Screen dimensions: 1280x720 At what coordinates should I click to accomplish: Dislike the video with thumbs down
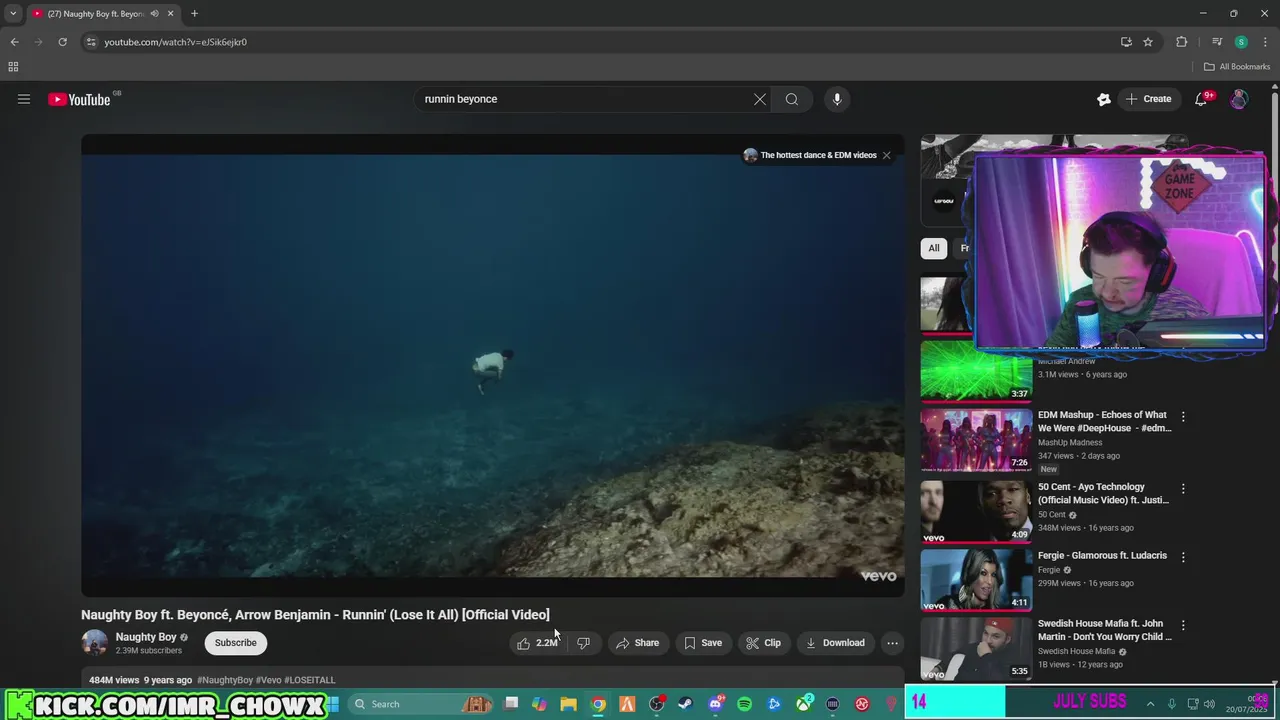583,643
